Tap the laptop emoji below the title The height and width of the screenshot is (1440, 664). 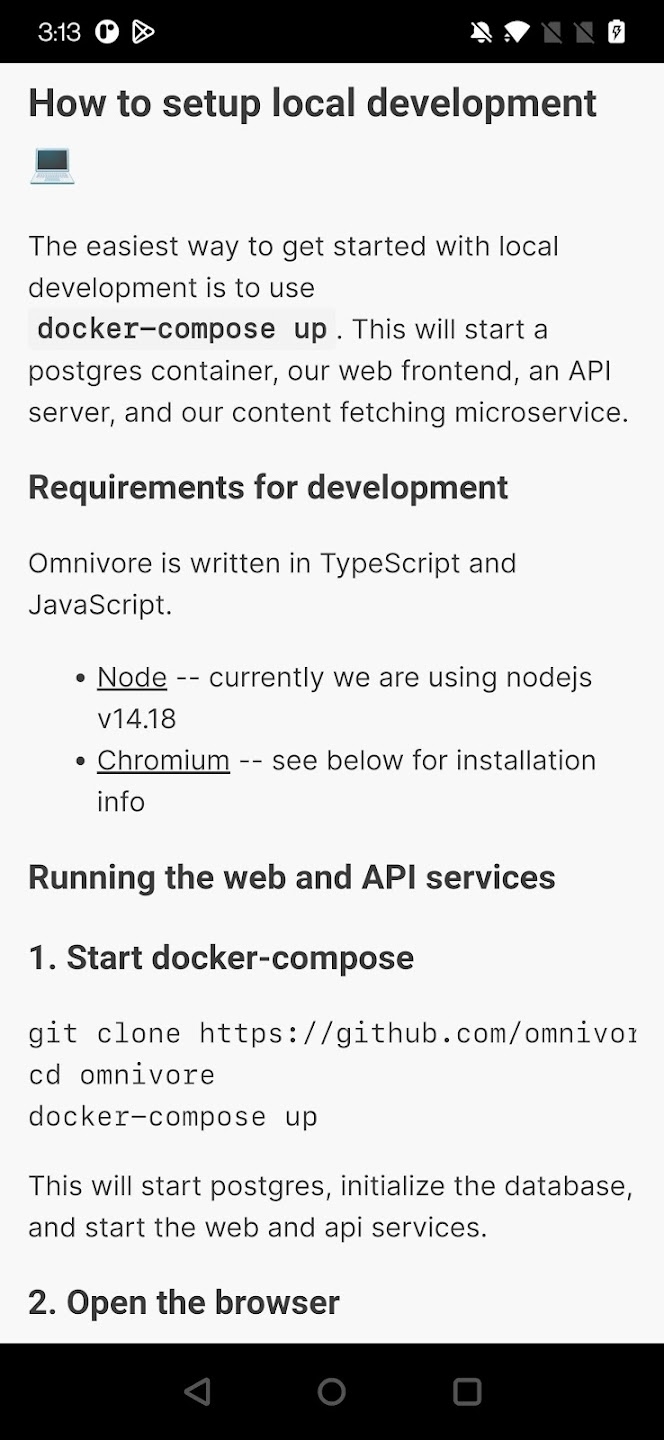tap(51, 163)
